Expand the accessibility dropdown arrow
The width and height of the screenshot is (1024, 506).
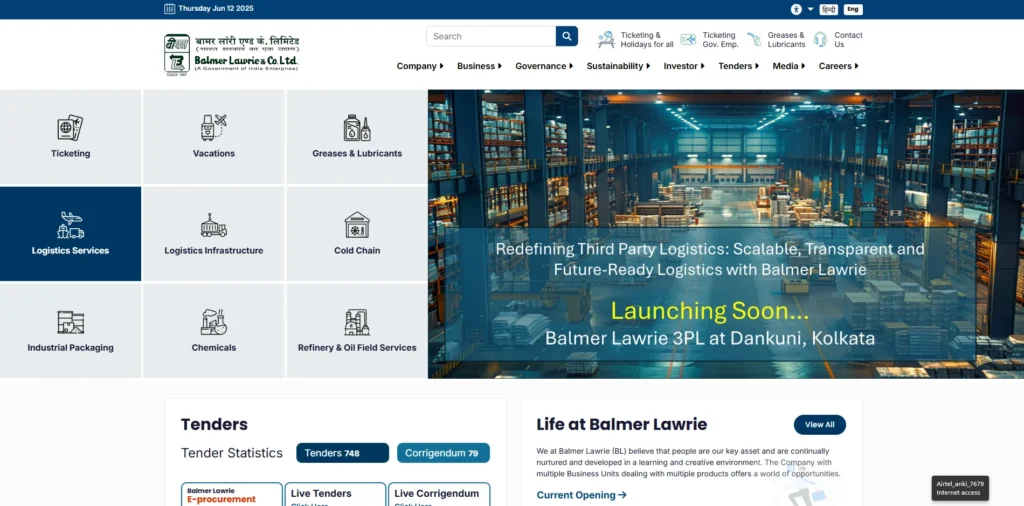tap(810, 9)
